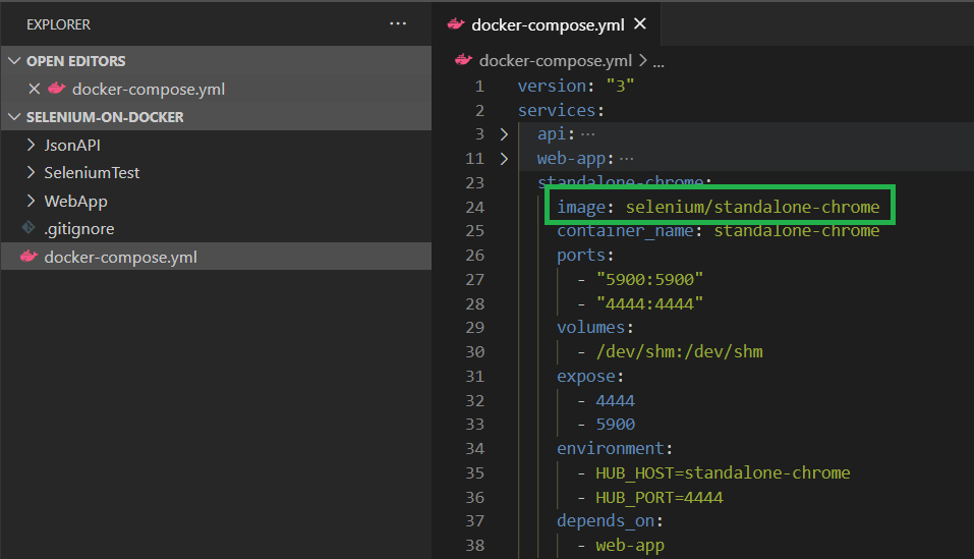
Task: Close the docker-compose.yml editor tab
Action: tap(640, 23)
